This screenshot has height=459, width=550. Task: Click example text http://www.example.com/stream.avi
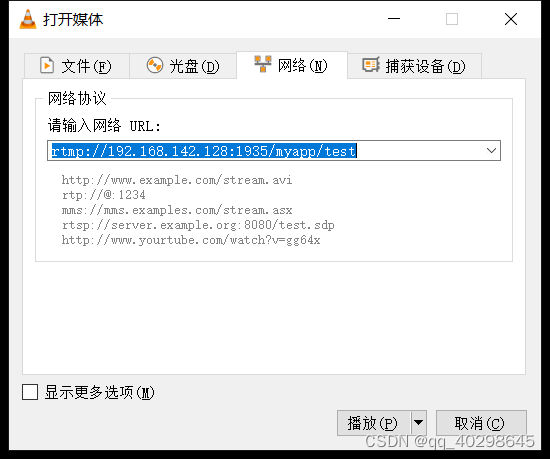click(x=177, y=180)
